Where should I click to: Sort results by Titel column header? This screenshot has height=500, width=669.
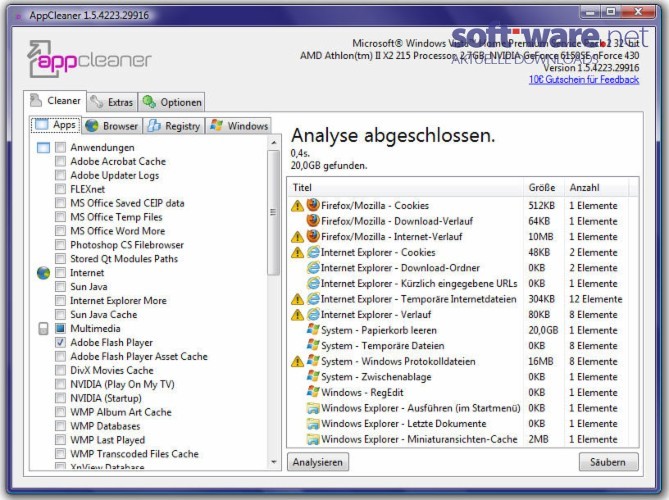coord(405,187)
